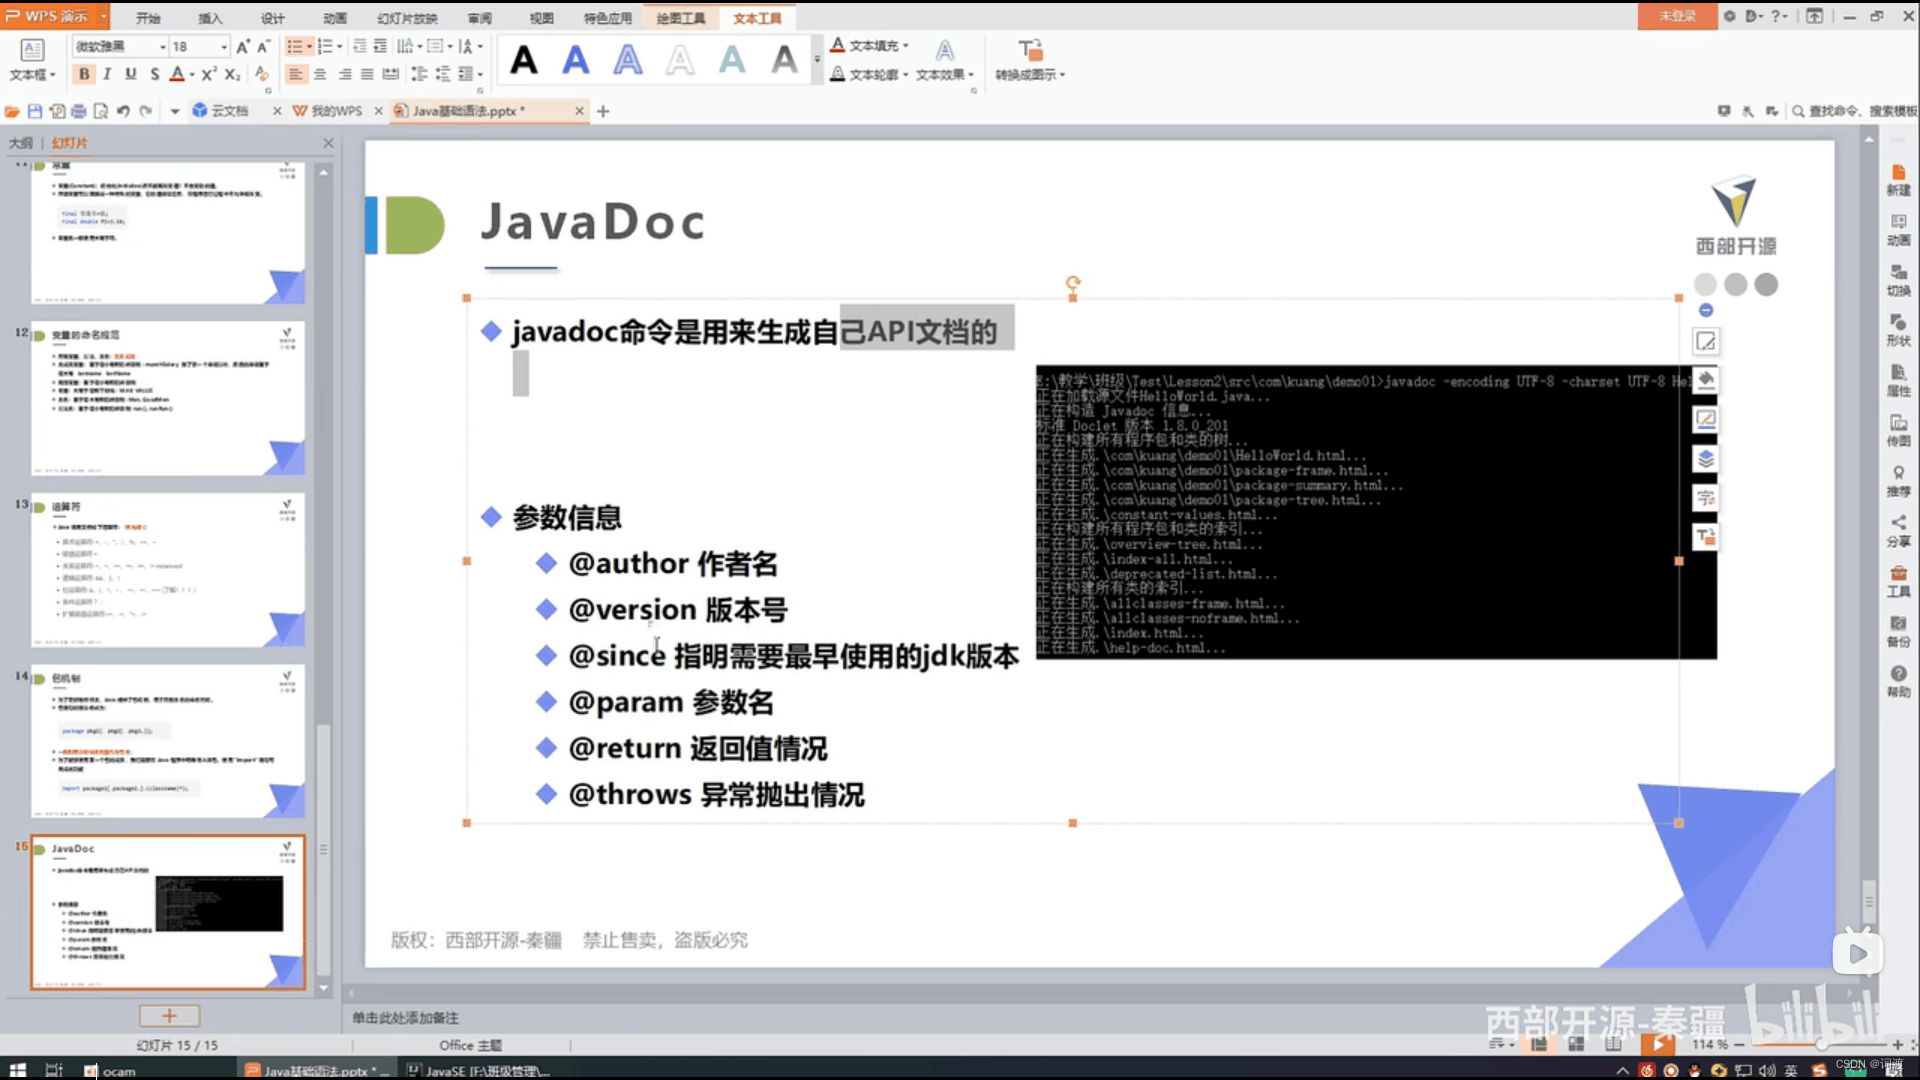Click 单击此处添加备注 notes area

pyautogui.click(x=405, y=1018)
